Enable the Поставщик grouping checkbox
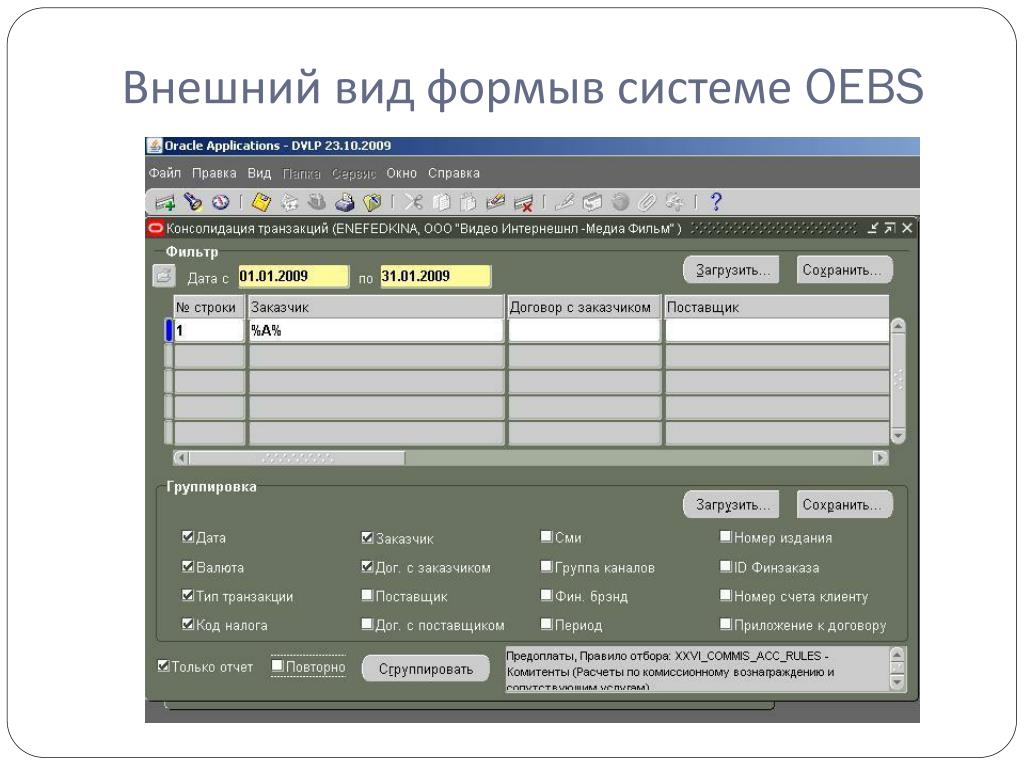Image resolution: width=1024 pixels, height=768 pixels. (368, 595)
